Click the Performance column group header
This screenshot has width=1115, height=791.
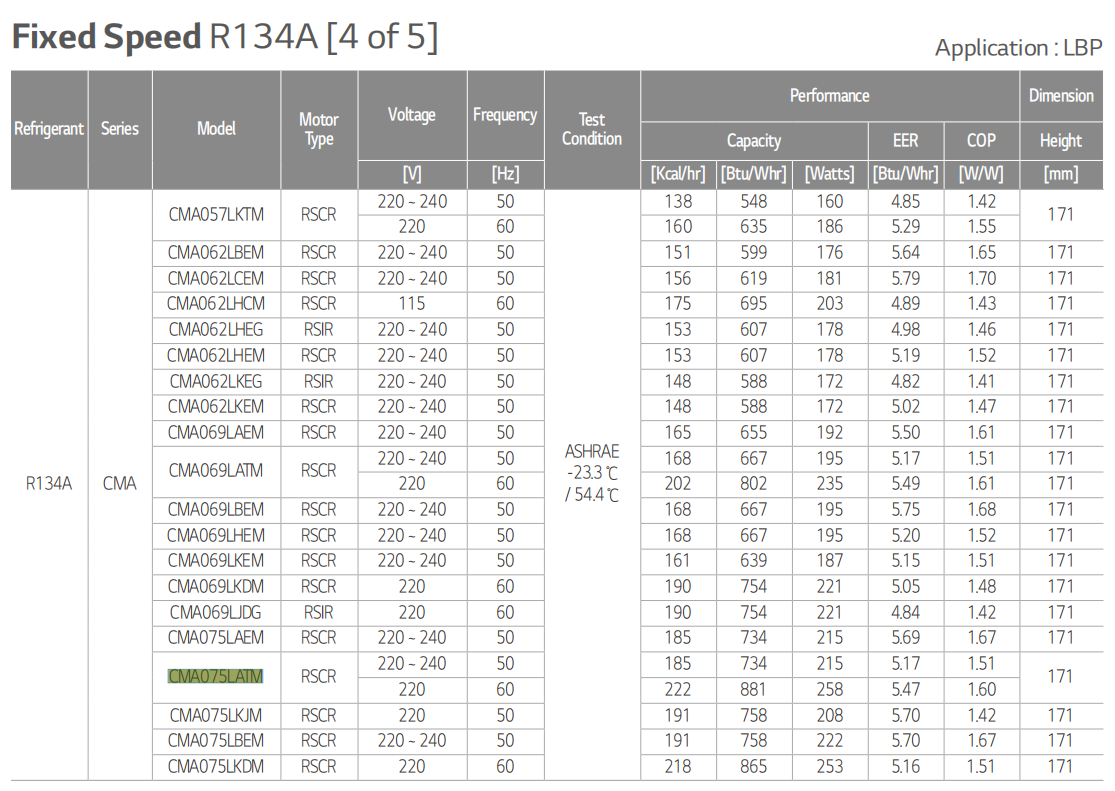pos(829,96)
